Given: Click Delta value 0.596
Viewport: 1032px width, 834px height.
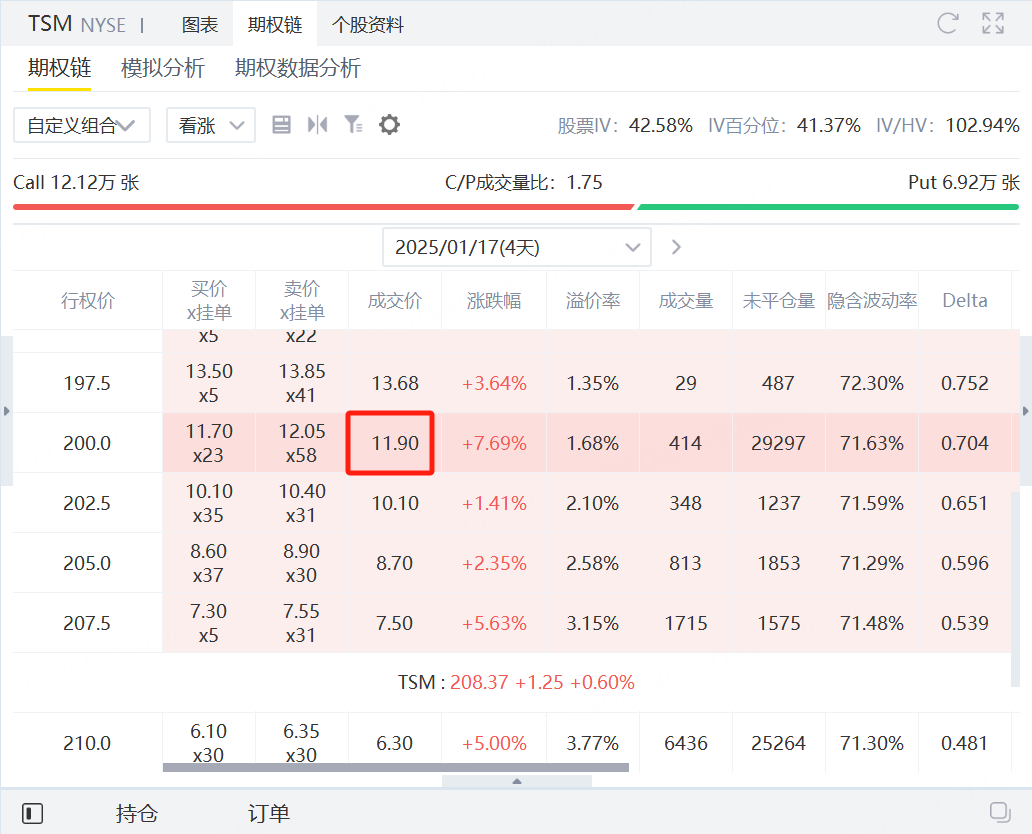Looking at the screenshot, I should point(965,563).
